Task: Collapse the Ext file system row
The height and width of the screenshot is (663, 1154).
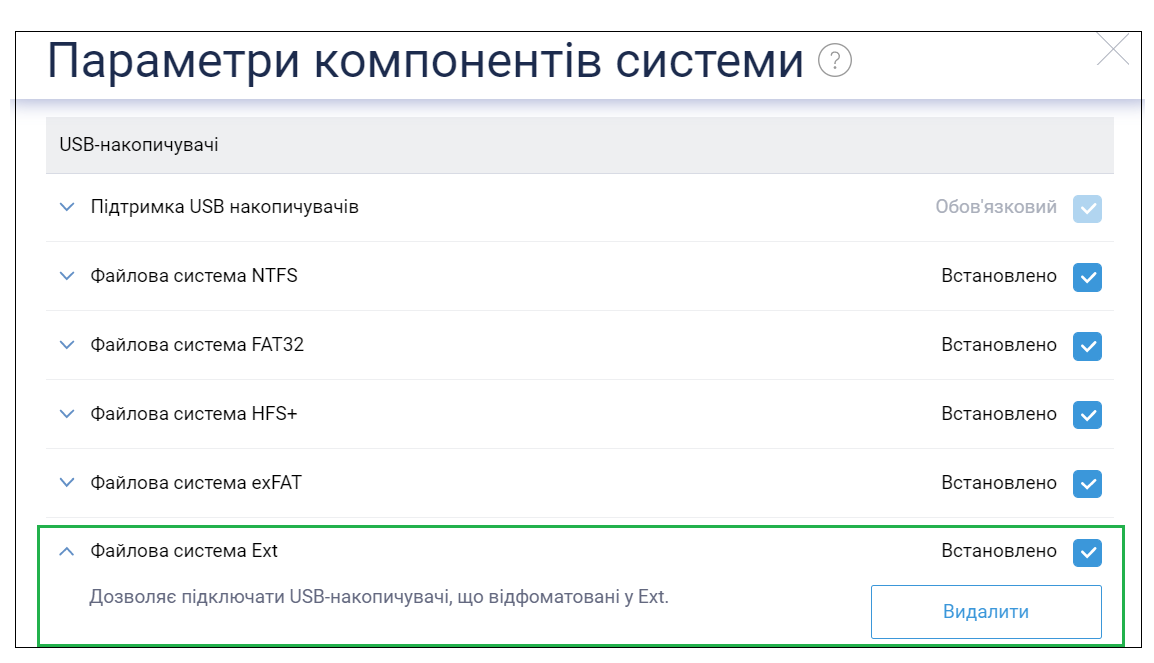Action: (67, 551)
